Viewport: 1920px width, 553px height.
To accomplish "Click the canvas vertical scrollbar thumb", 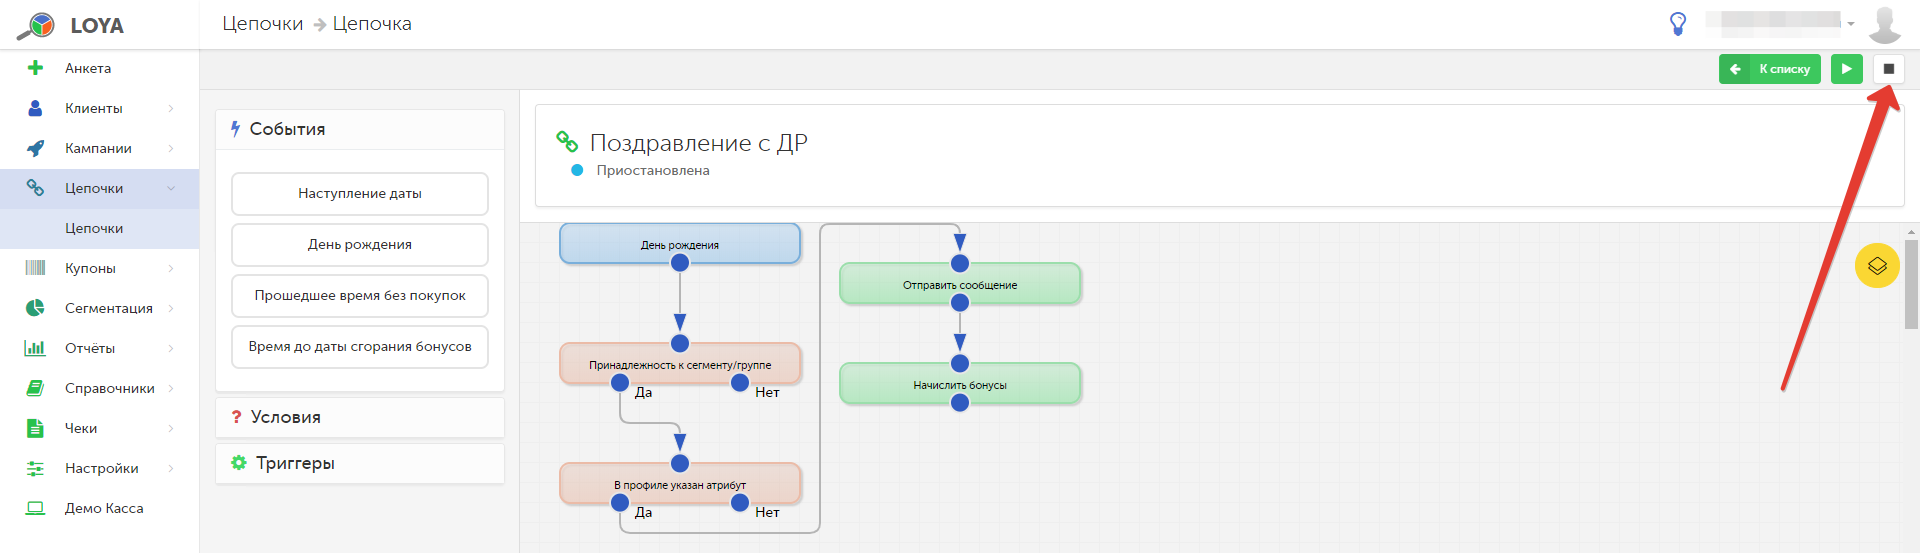I will [x=1911, y=284].
